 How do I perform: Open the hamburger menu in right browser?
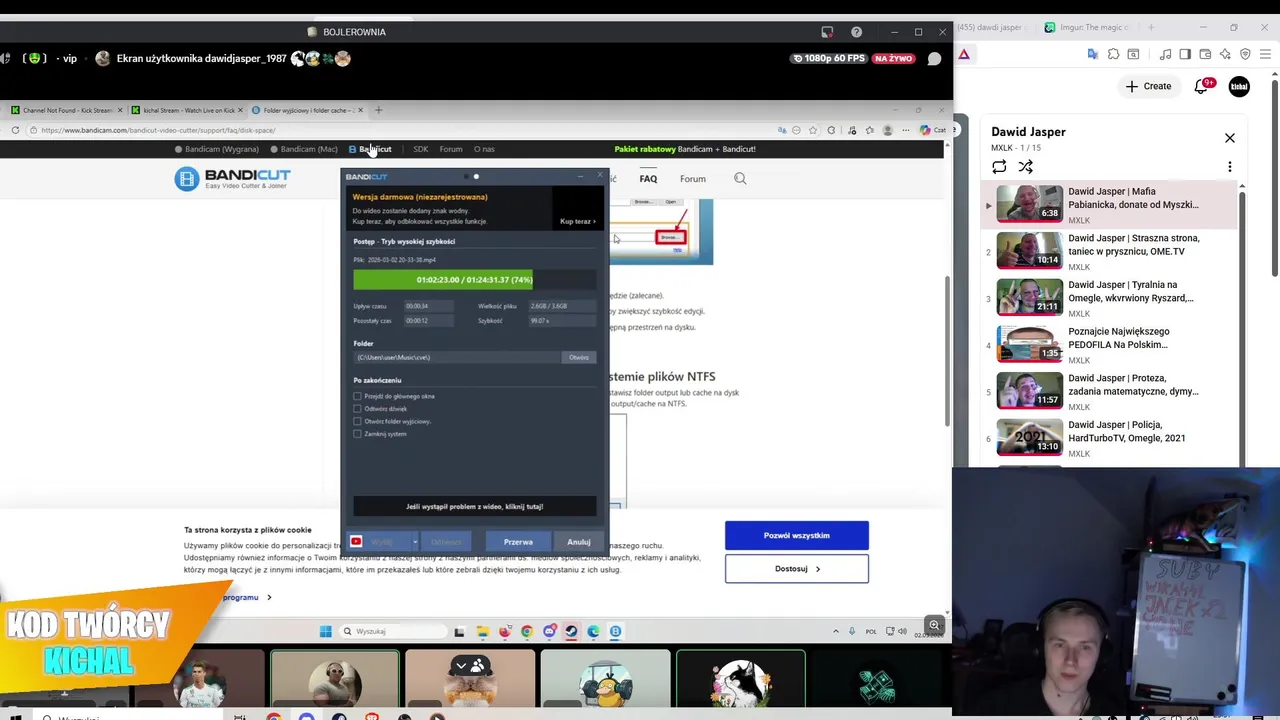pyautogui.click(x=1267, y=54)
